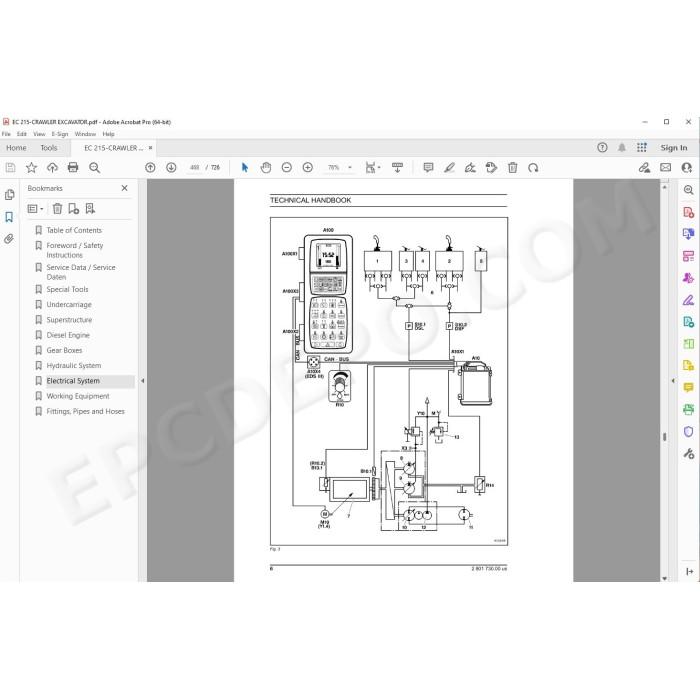700x700 pixels.
Task: Click the Save file icon
Action: tap(10, 168)
